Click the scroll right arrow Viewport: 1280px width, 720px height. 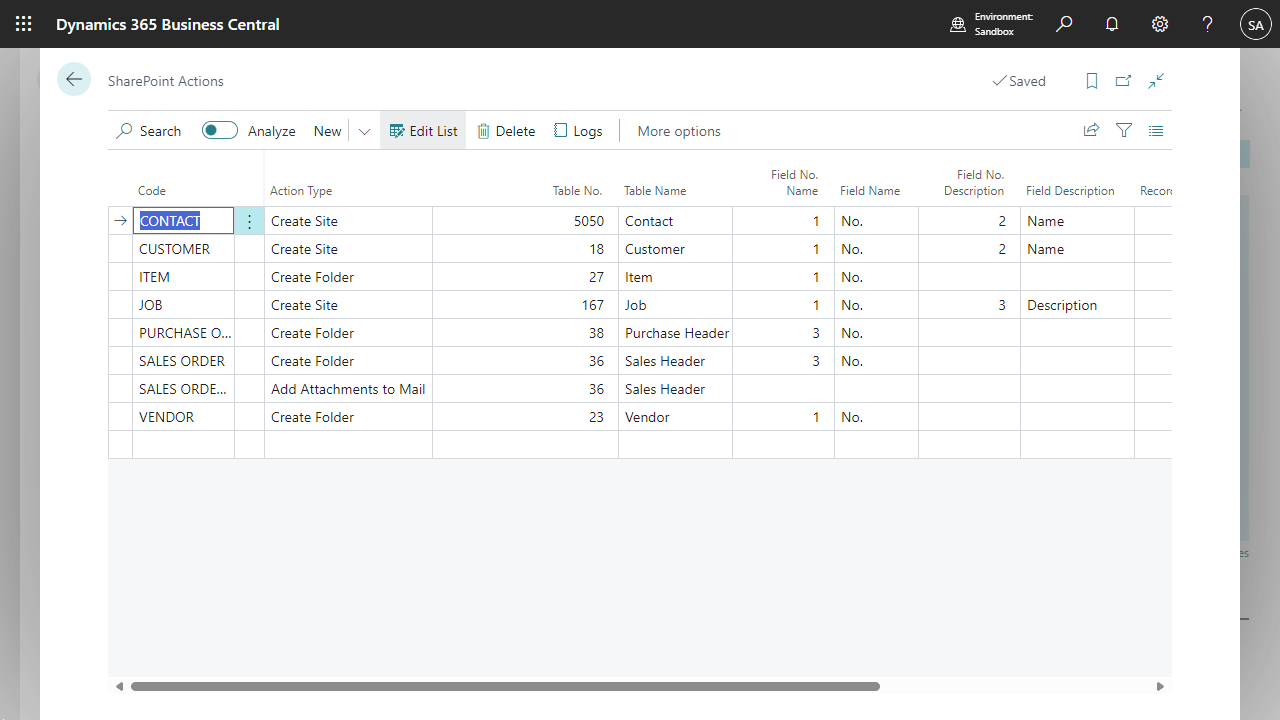1160,687
